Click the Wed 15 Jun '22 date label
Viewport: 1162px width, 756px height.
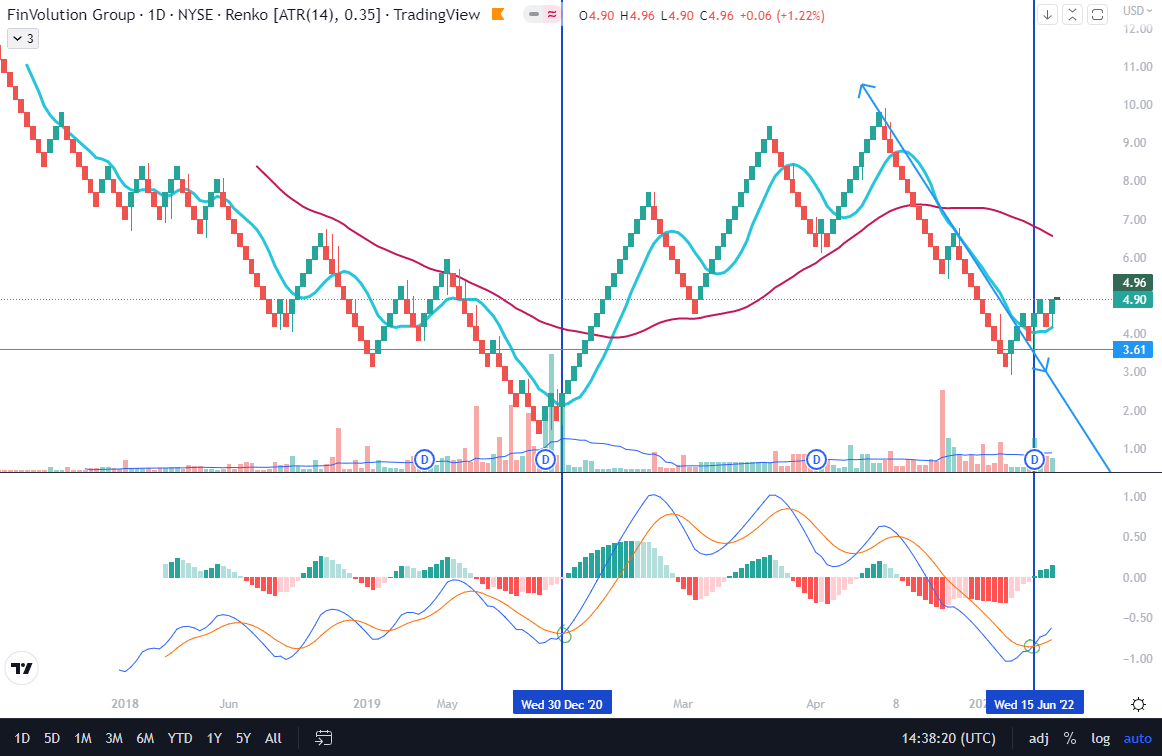pos(1034,704)
